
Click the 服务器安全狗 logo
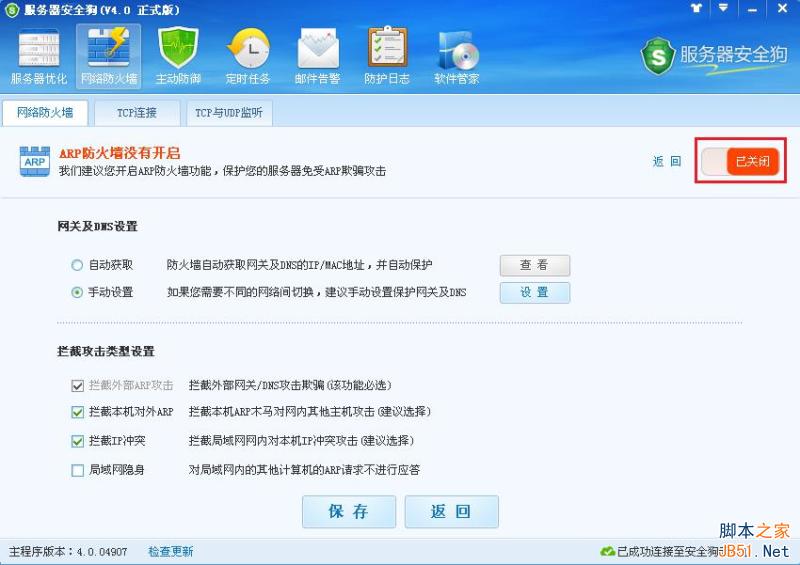click(x=714, y=56)
